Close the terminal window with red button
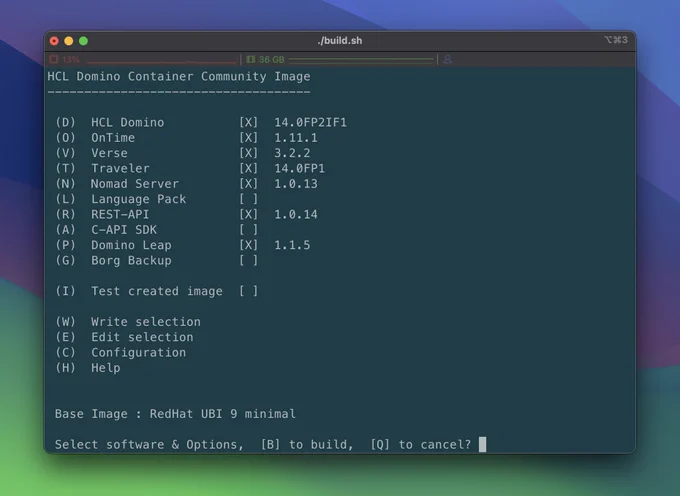 (x=54, y=41)
